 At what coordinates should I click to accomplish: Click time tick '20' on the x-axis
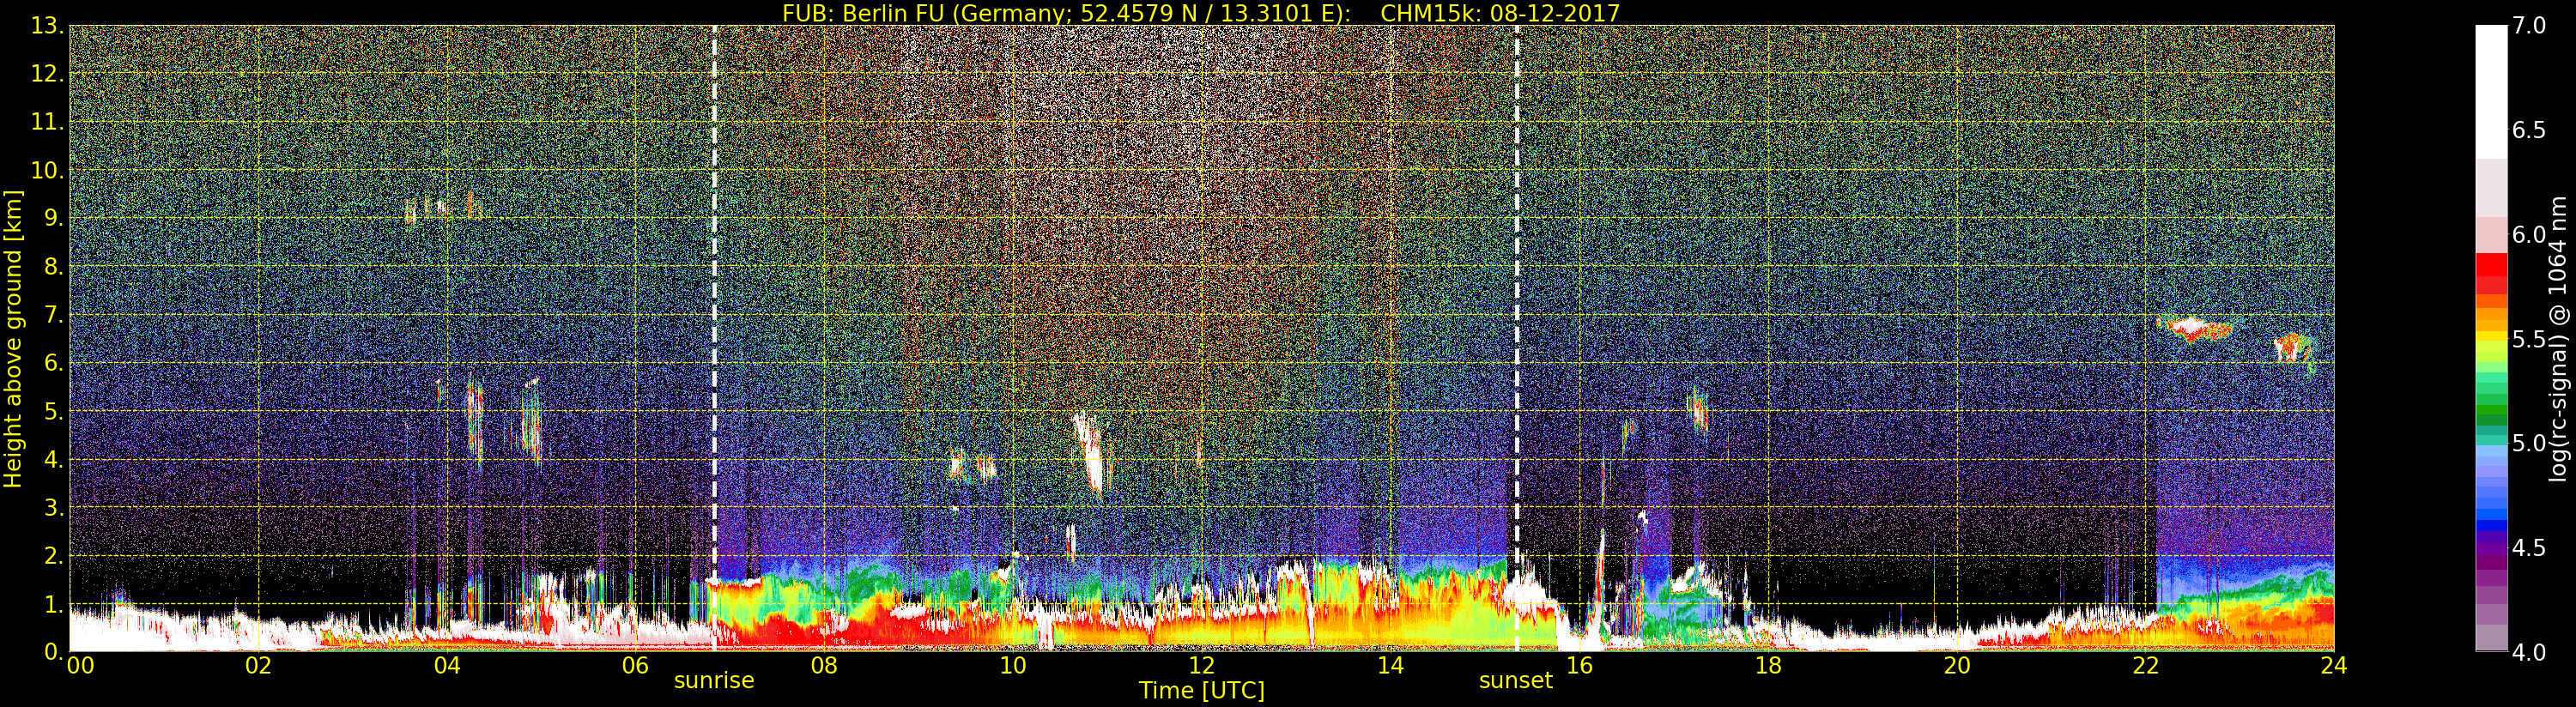tap(1957, 665)
